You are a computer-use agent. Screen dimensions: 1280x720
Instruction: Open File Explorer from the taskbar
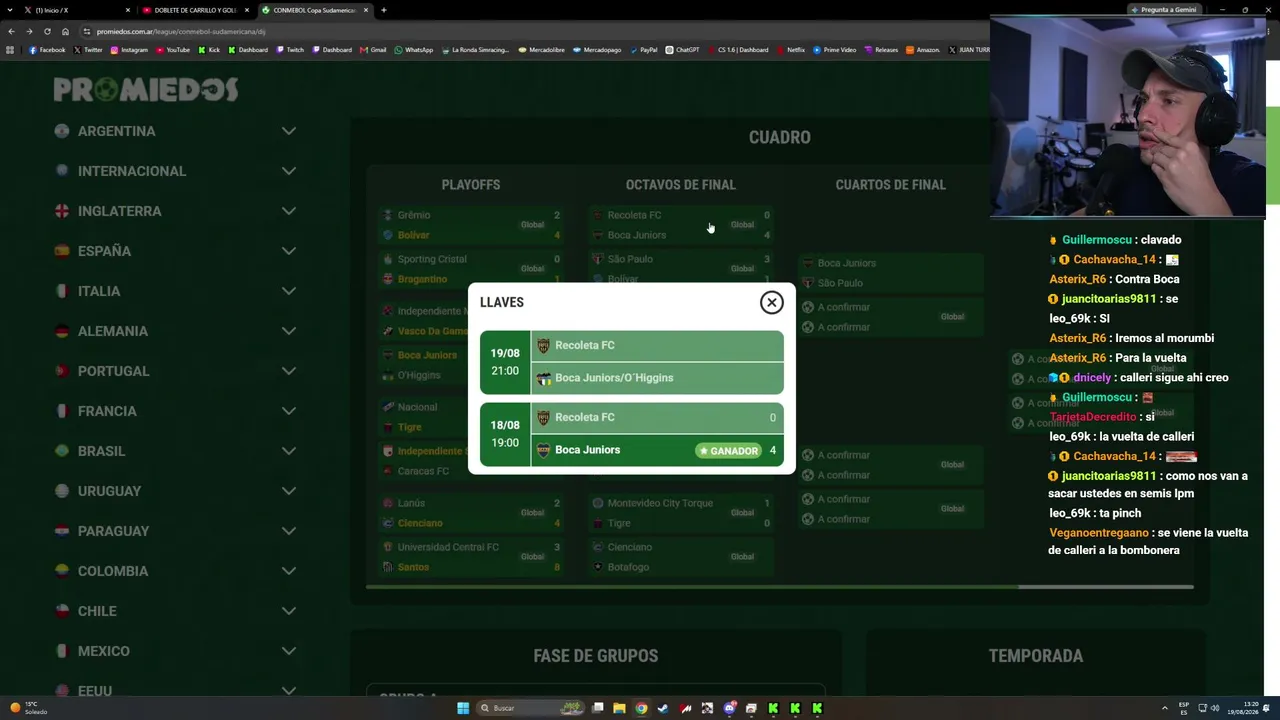pos(619,708)
